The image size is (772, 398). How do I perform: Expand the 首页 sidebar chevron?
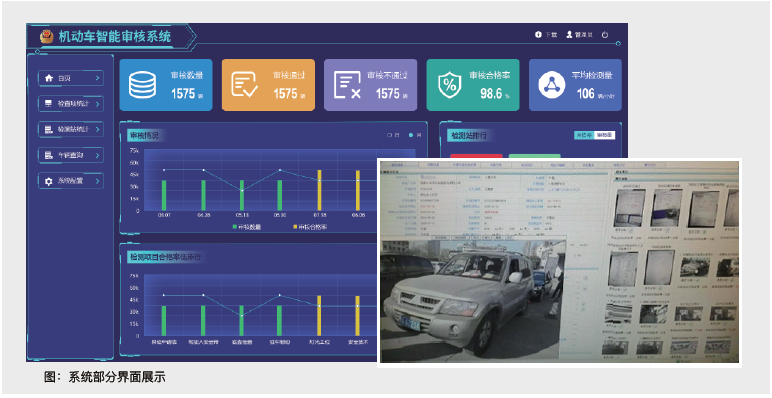97,78
